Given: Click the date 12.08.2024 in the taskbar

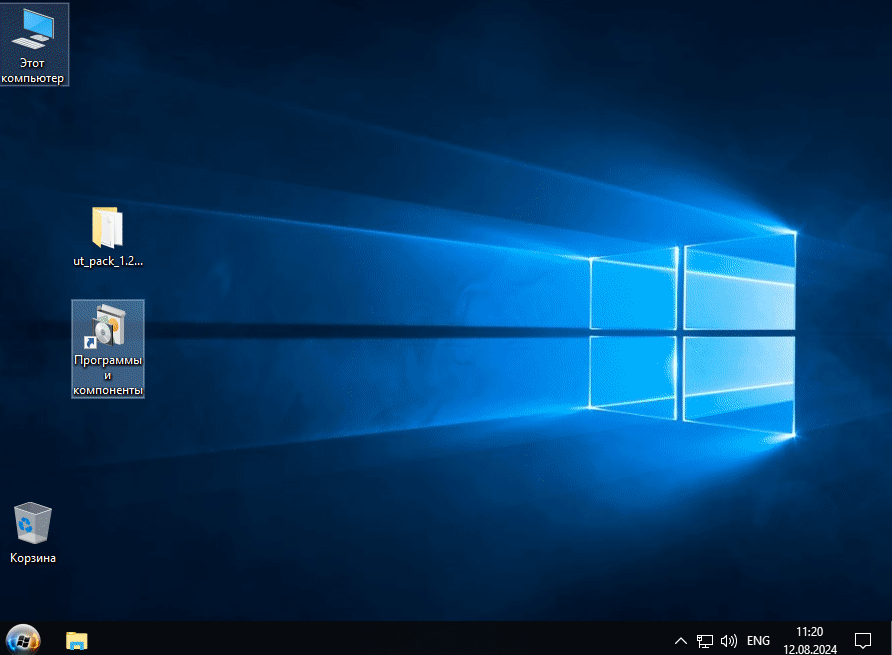Looking at the screenshot, I should pos(809,648).
